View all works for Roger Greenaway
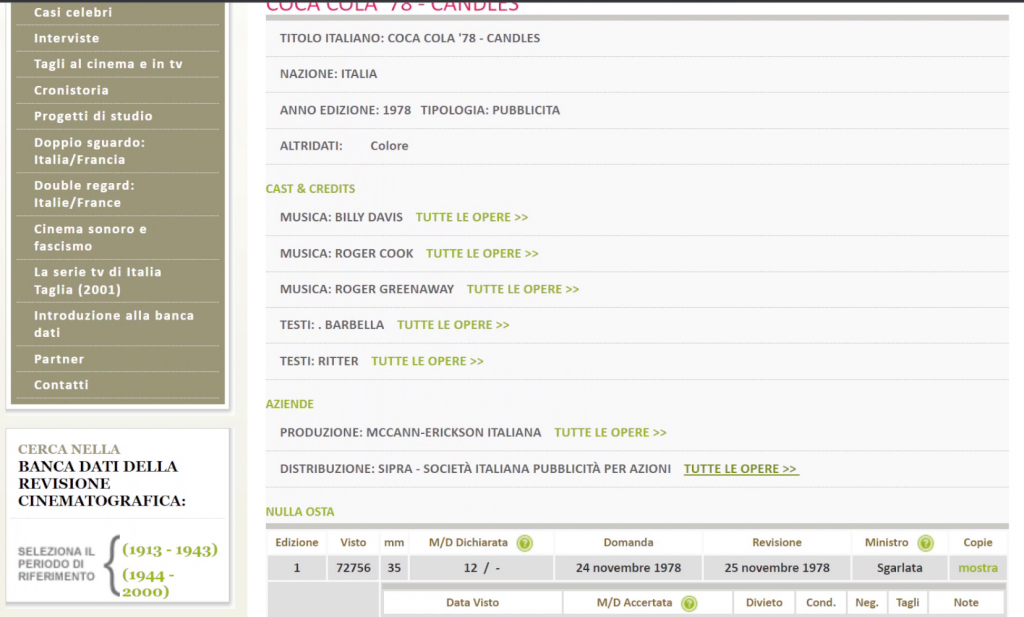This screenshot has height=617, width=1024. [523, 289]
